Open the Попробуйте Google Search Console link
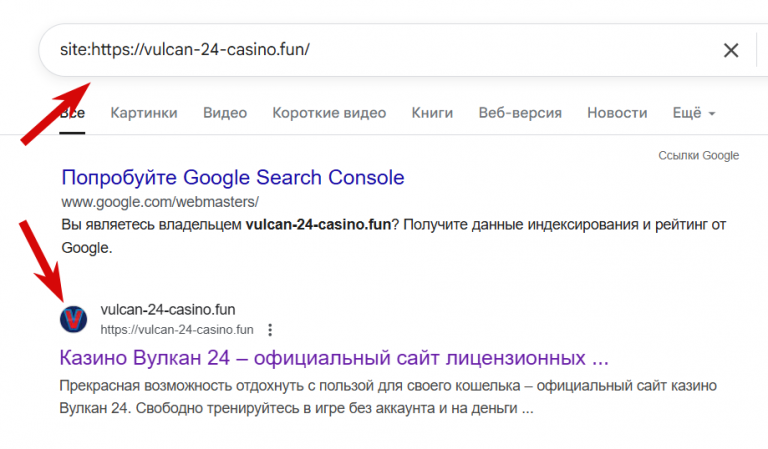The image size is (768, 449). (x=233, y=177)
